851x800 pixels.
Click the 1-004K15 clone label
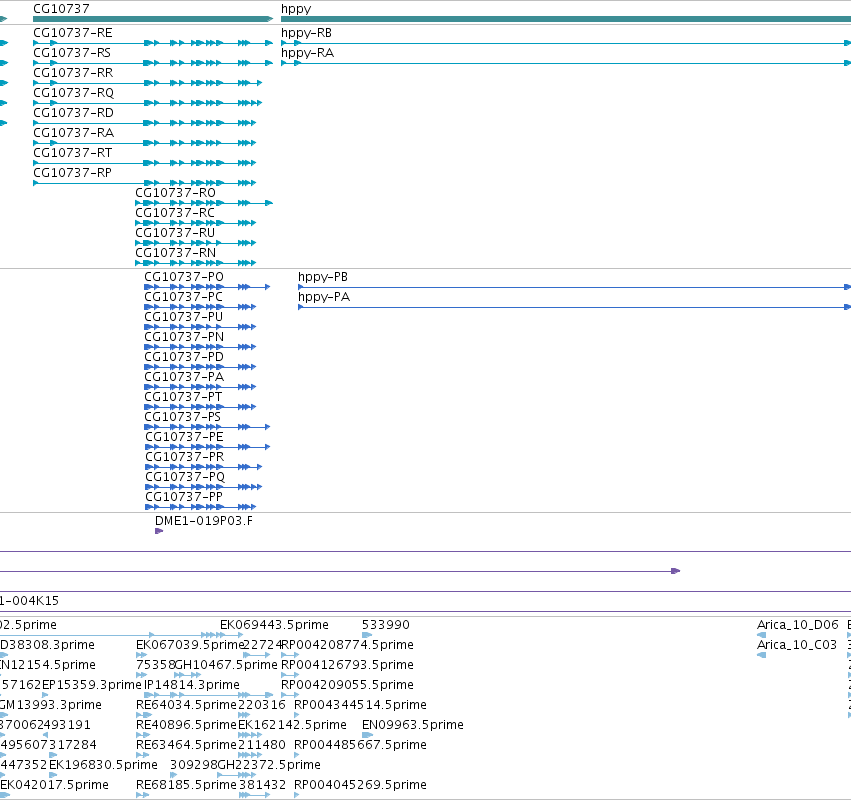tap(29, 601)
